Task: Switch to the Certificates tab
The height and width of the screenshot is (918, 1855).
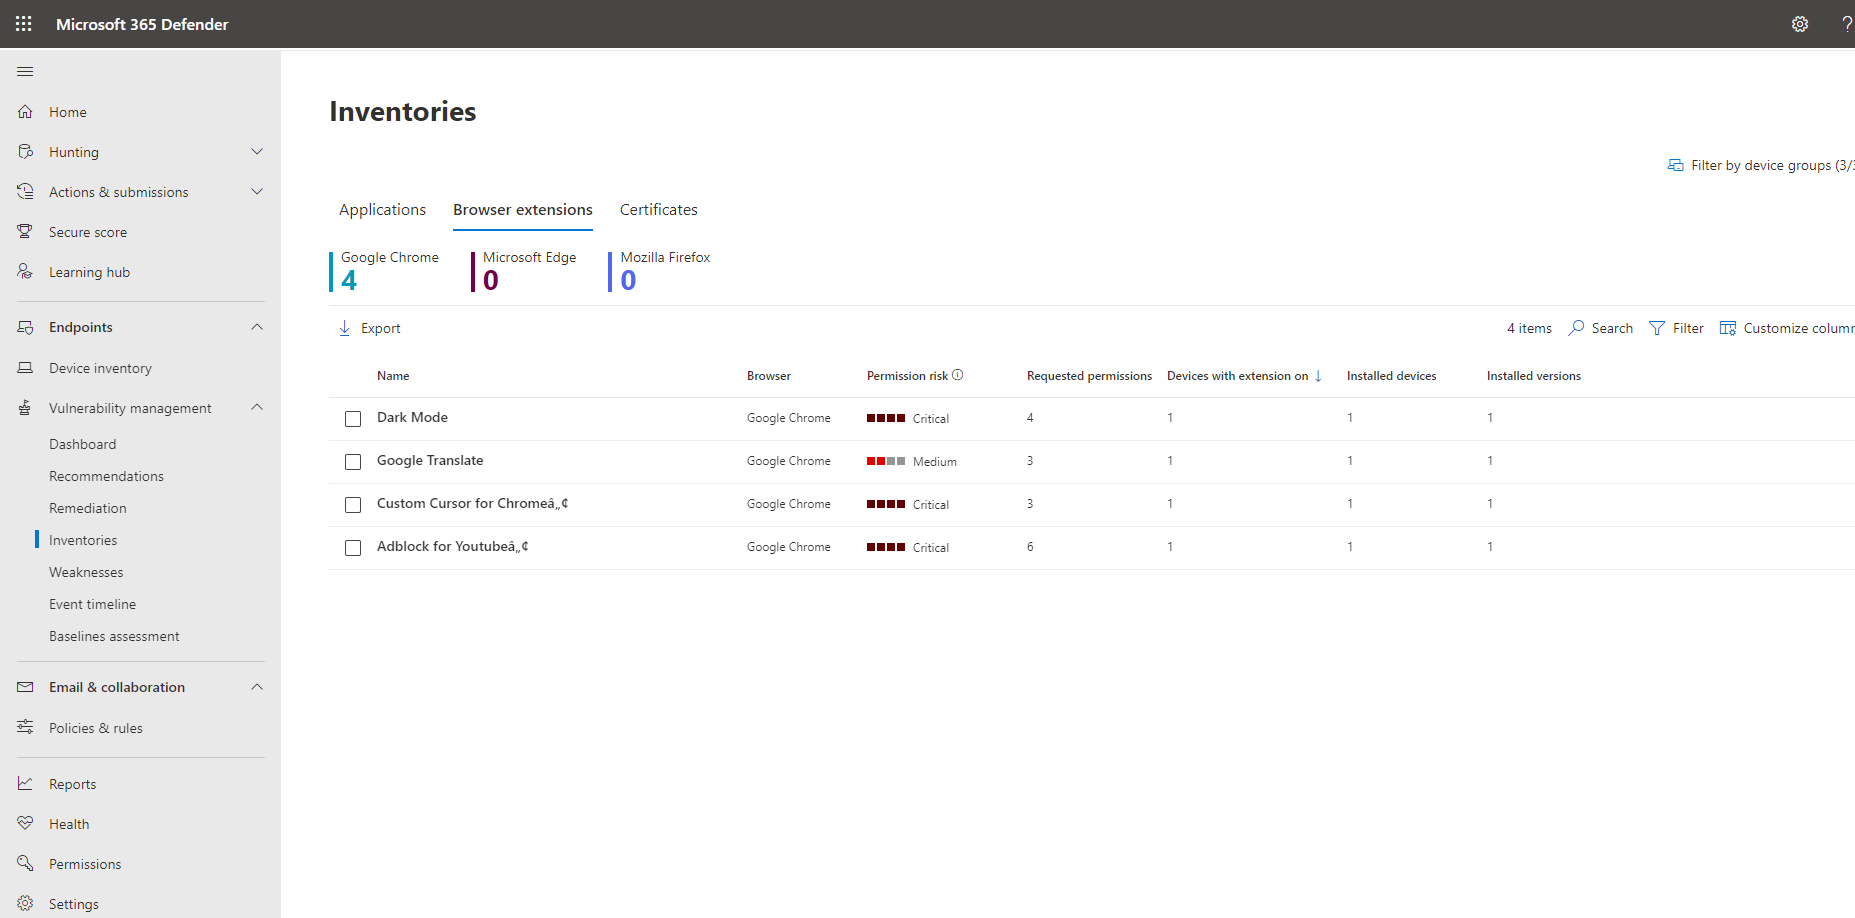Action: click(659, 209)
